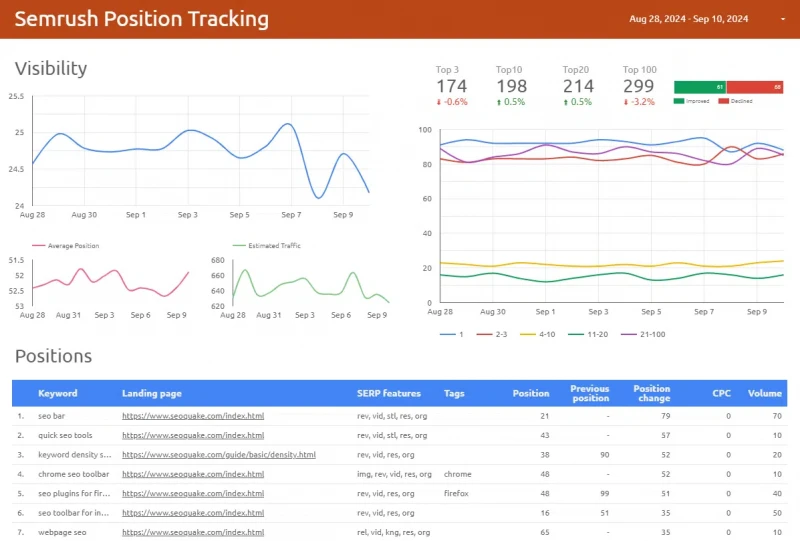Sort by the Position change column header
This screenshot has height=541, width=800.
[652, 394]
